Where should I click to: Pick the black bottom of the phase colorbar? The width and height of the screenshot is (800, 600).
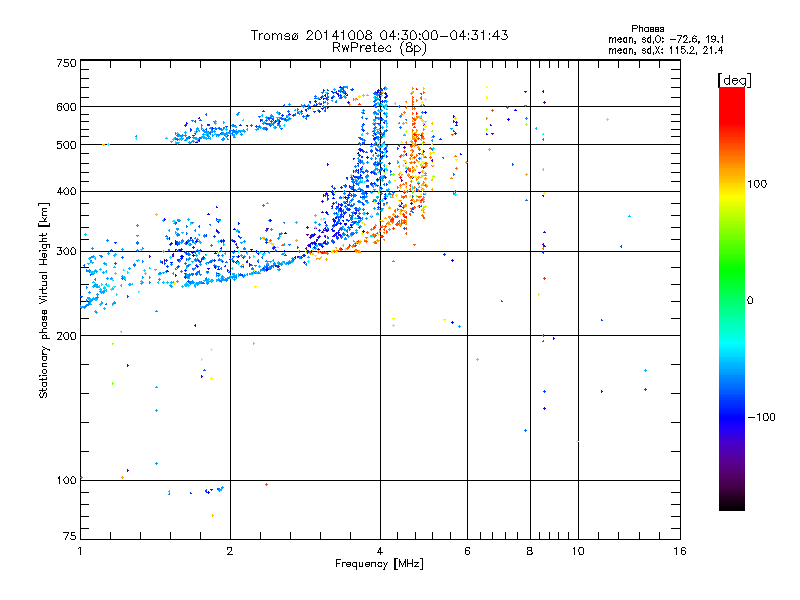point(732,503)
